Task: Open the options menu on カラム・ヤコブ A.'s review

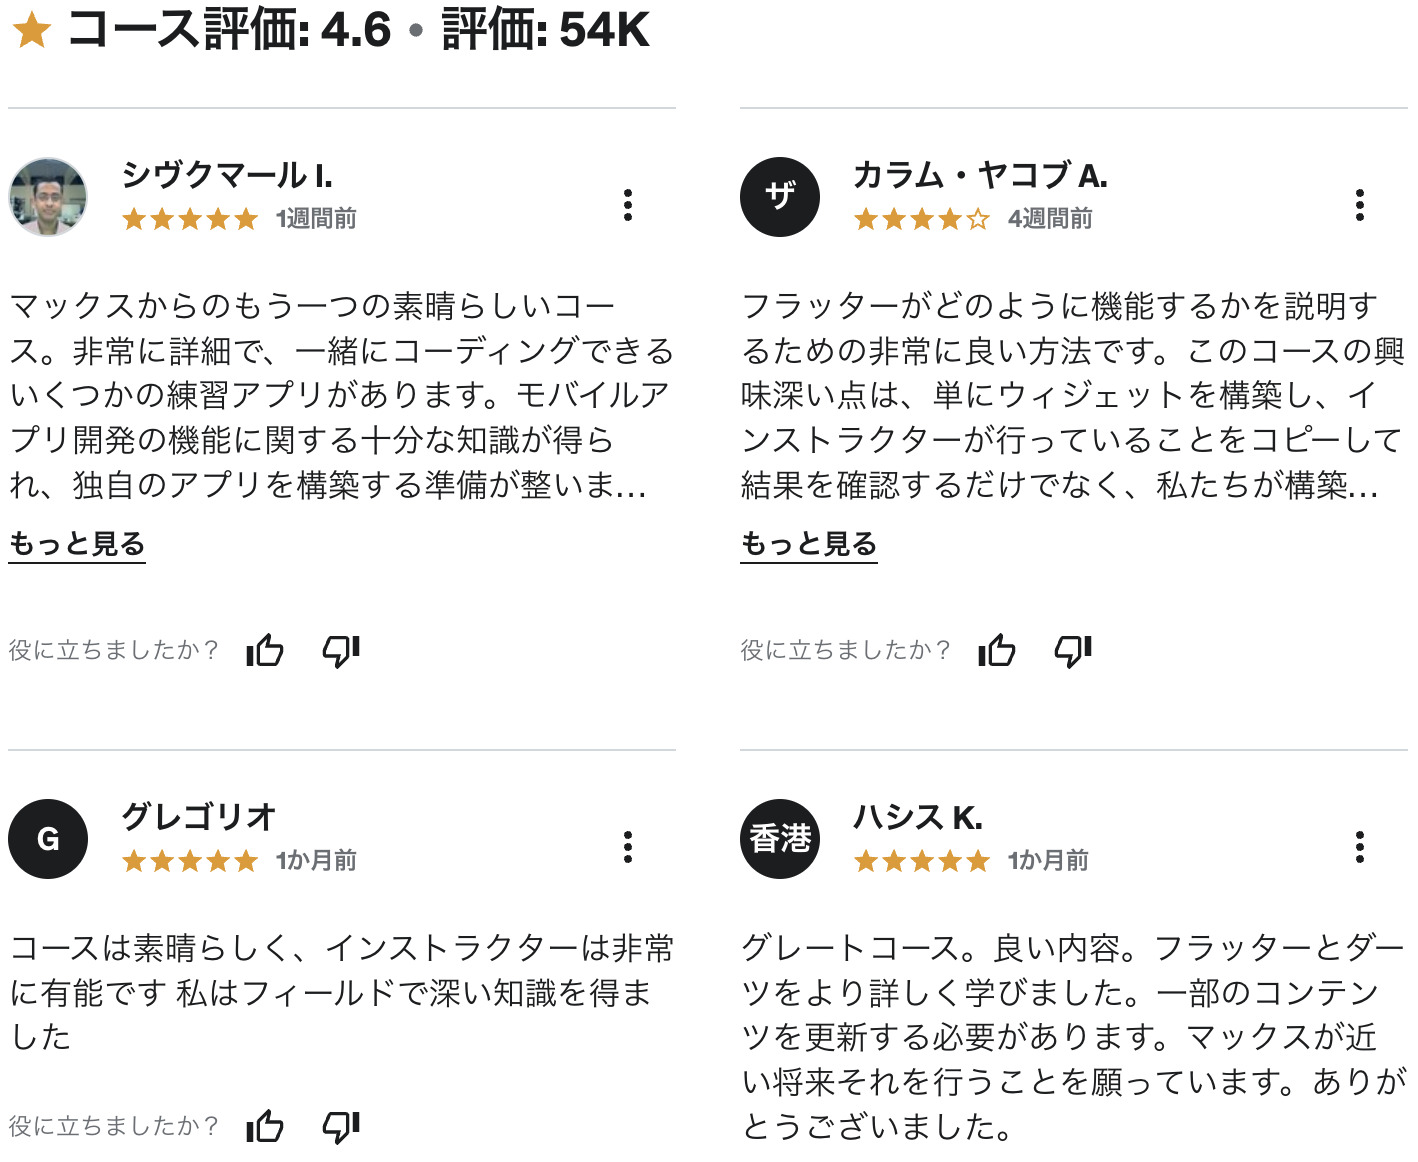Action: [x=1360, y=205]
